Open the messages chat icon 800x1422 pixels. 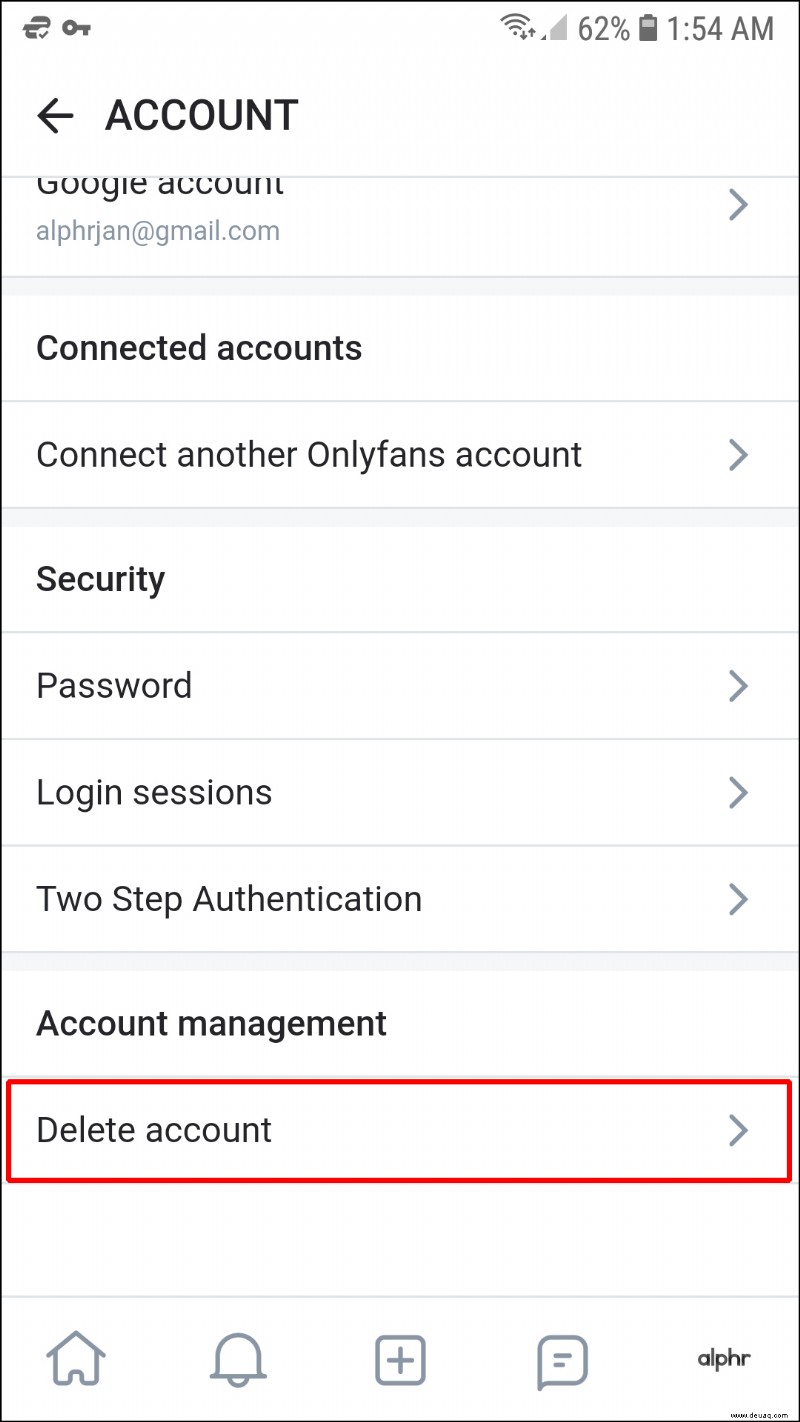[561, 1361]
